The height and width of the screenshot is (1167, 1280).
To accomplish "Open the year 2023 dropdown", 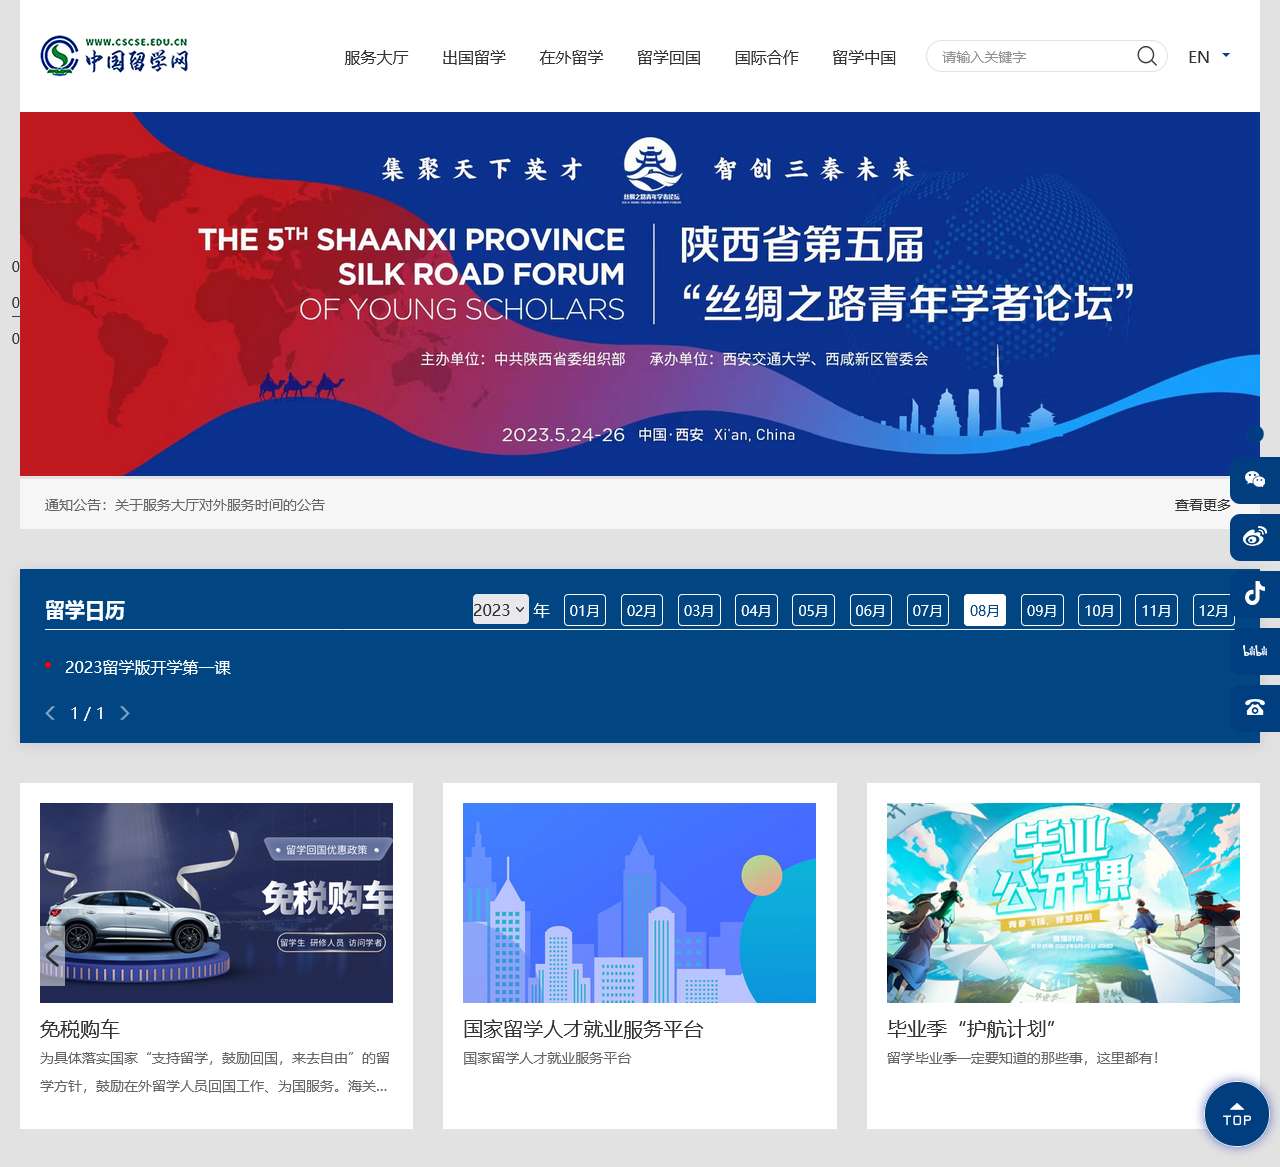I will coord(500,610).
